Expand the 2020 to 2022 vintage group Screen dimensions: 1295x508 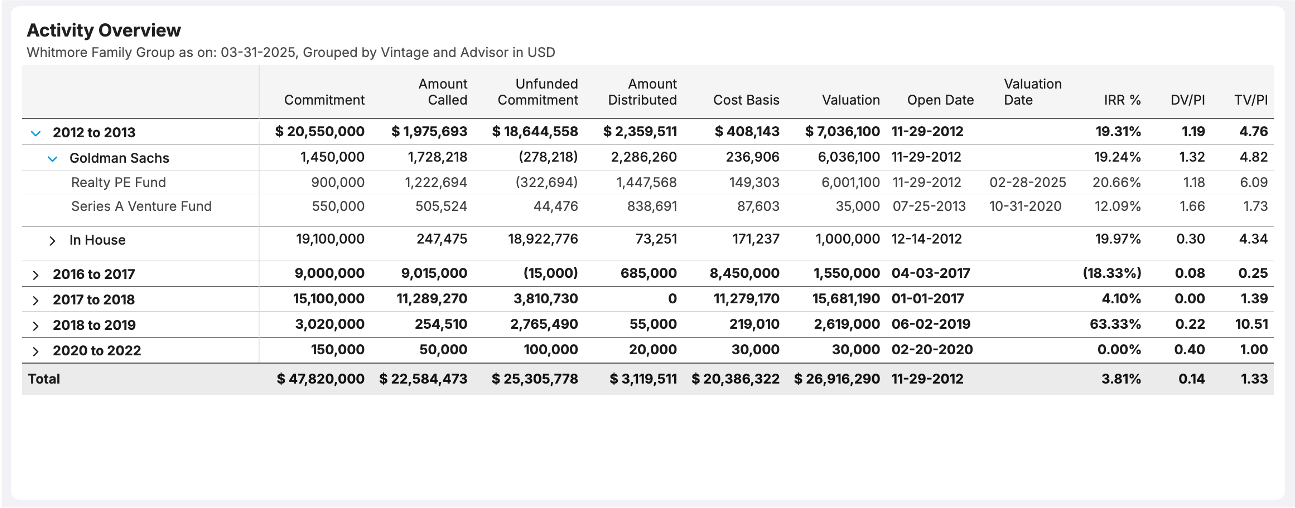point(36,350)
